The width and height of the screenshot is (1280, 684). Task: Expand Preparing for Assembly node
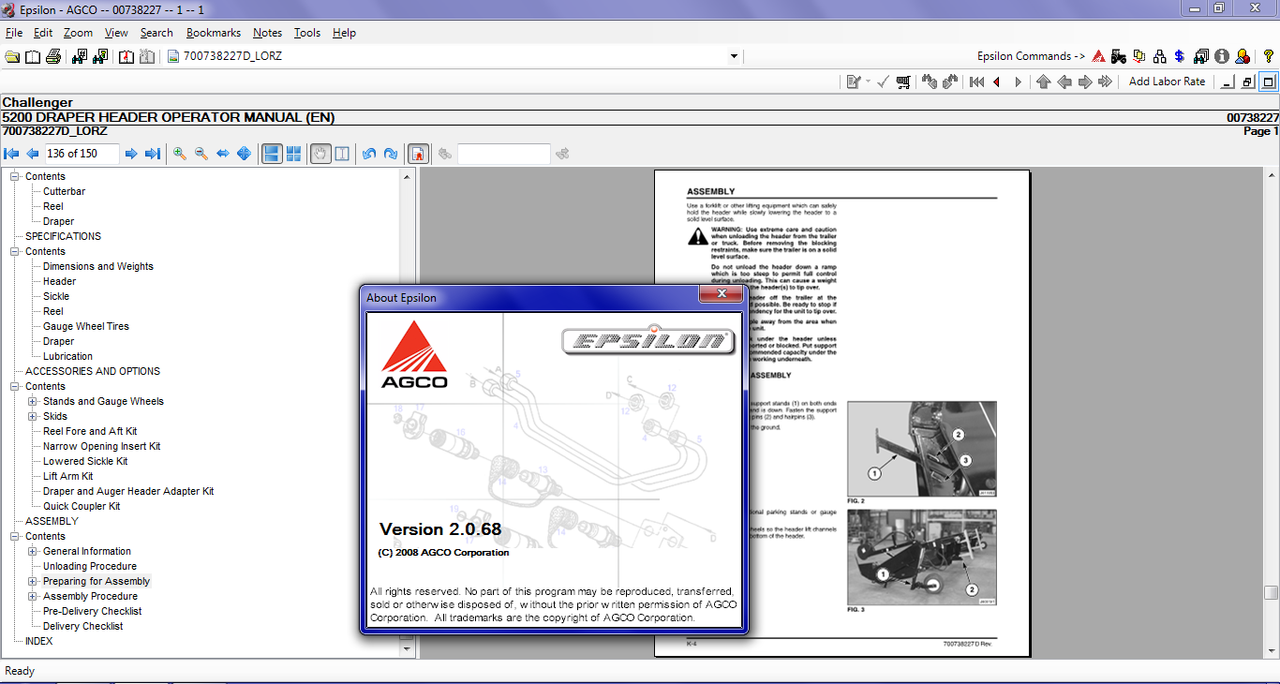click(x=33, y=581)
